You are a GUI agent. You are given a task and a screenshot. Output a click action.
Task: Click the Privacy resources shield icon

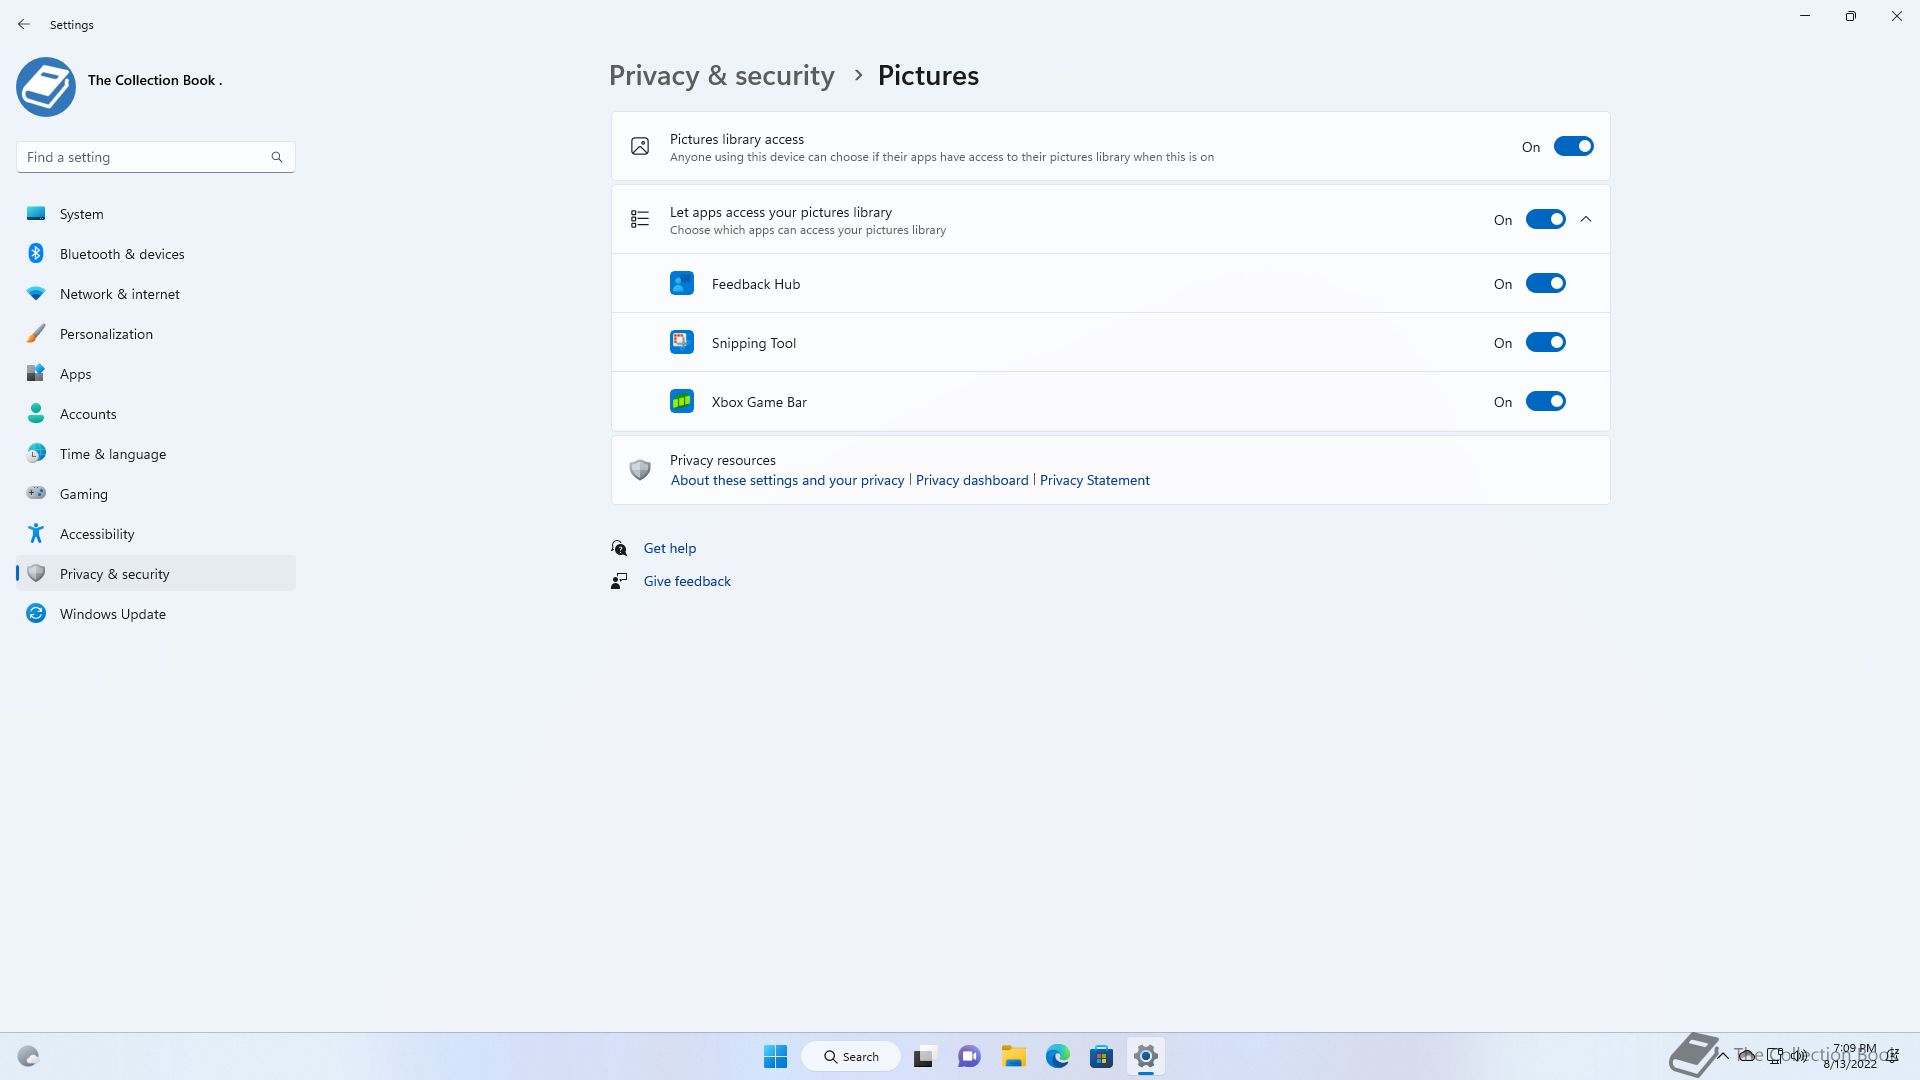point(640,469)
